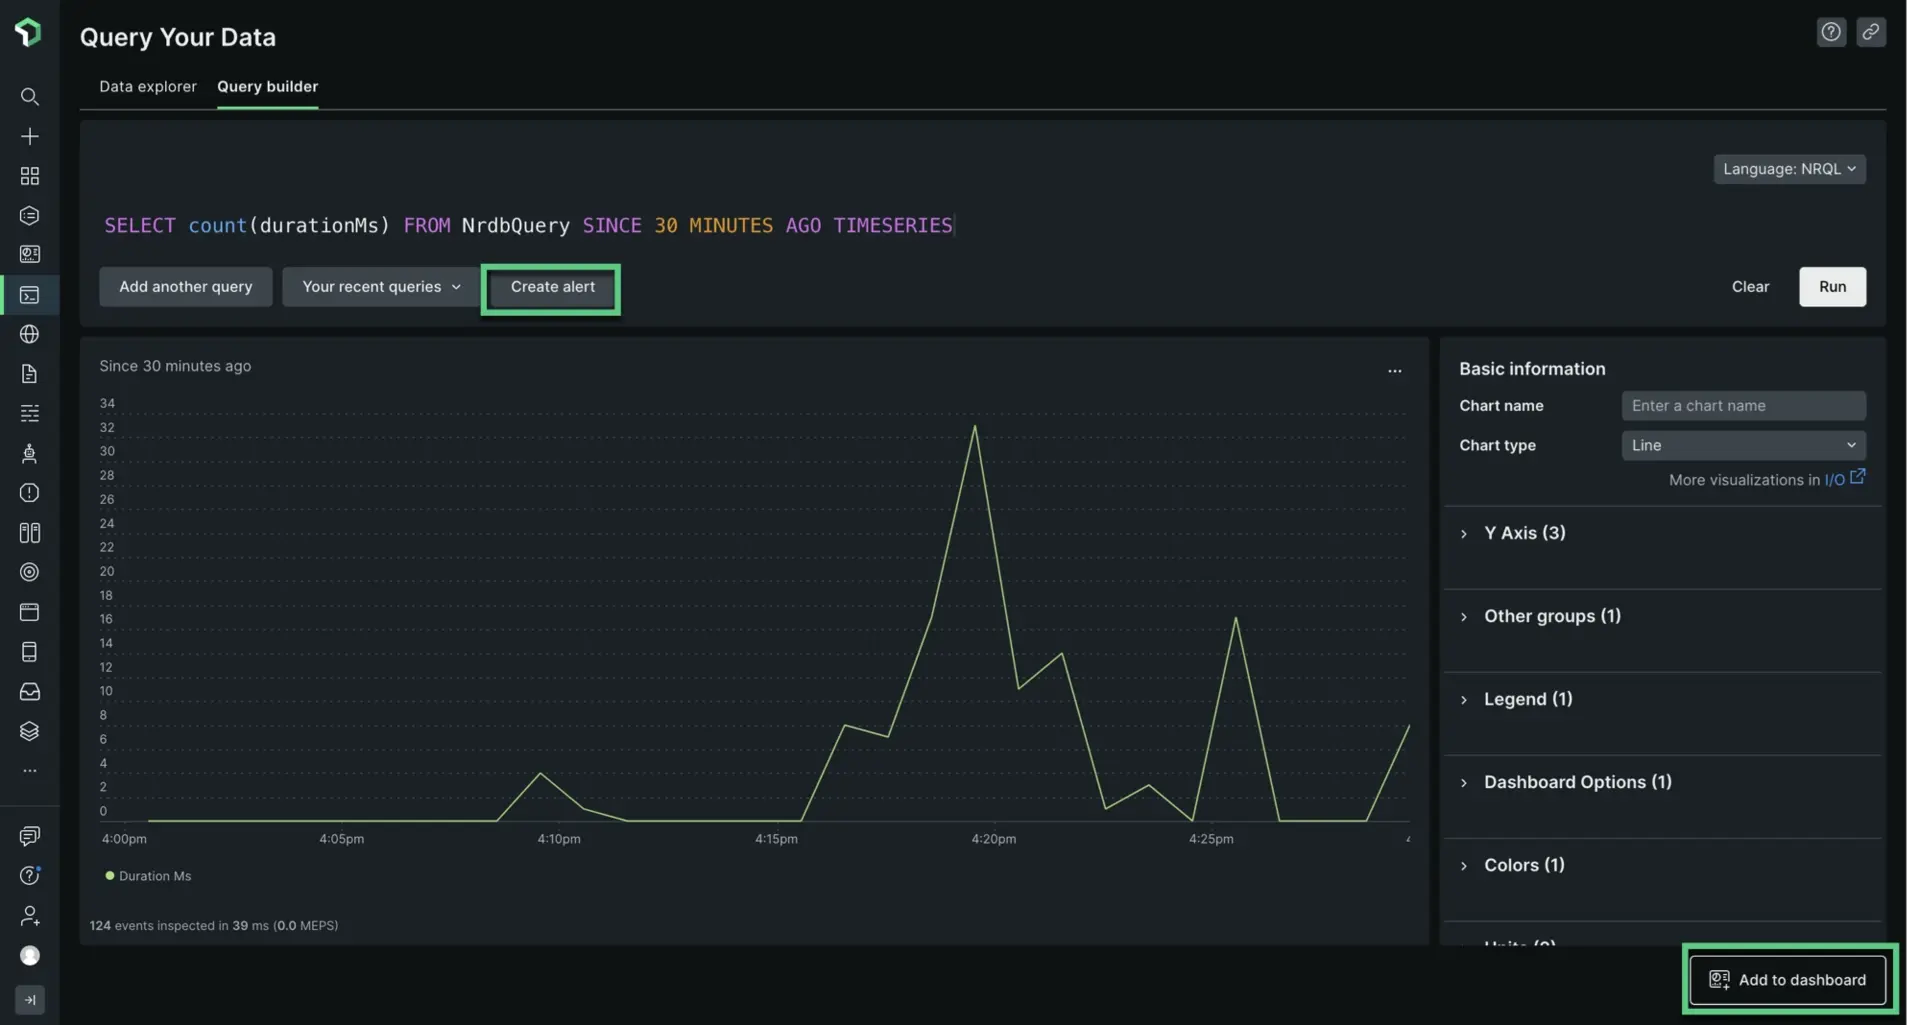Open Your recent queries dropdown
Image resolution: width=1920 pixels, height=1025 pixels.
click(381, 287)
